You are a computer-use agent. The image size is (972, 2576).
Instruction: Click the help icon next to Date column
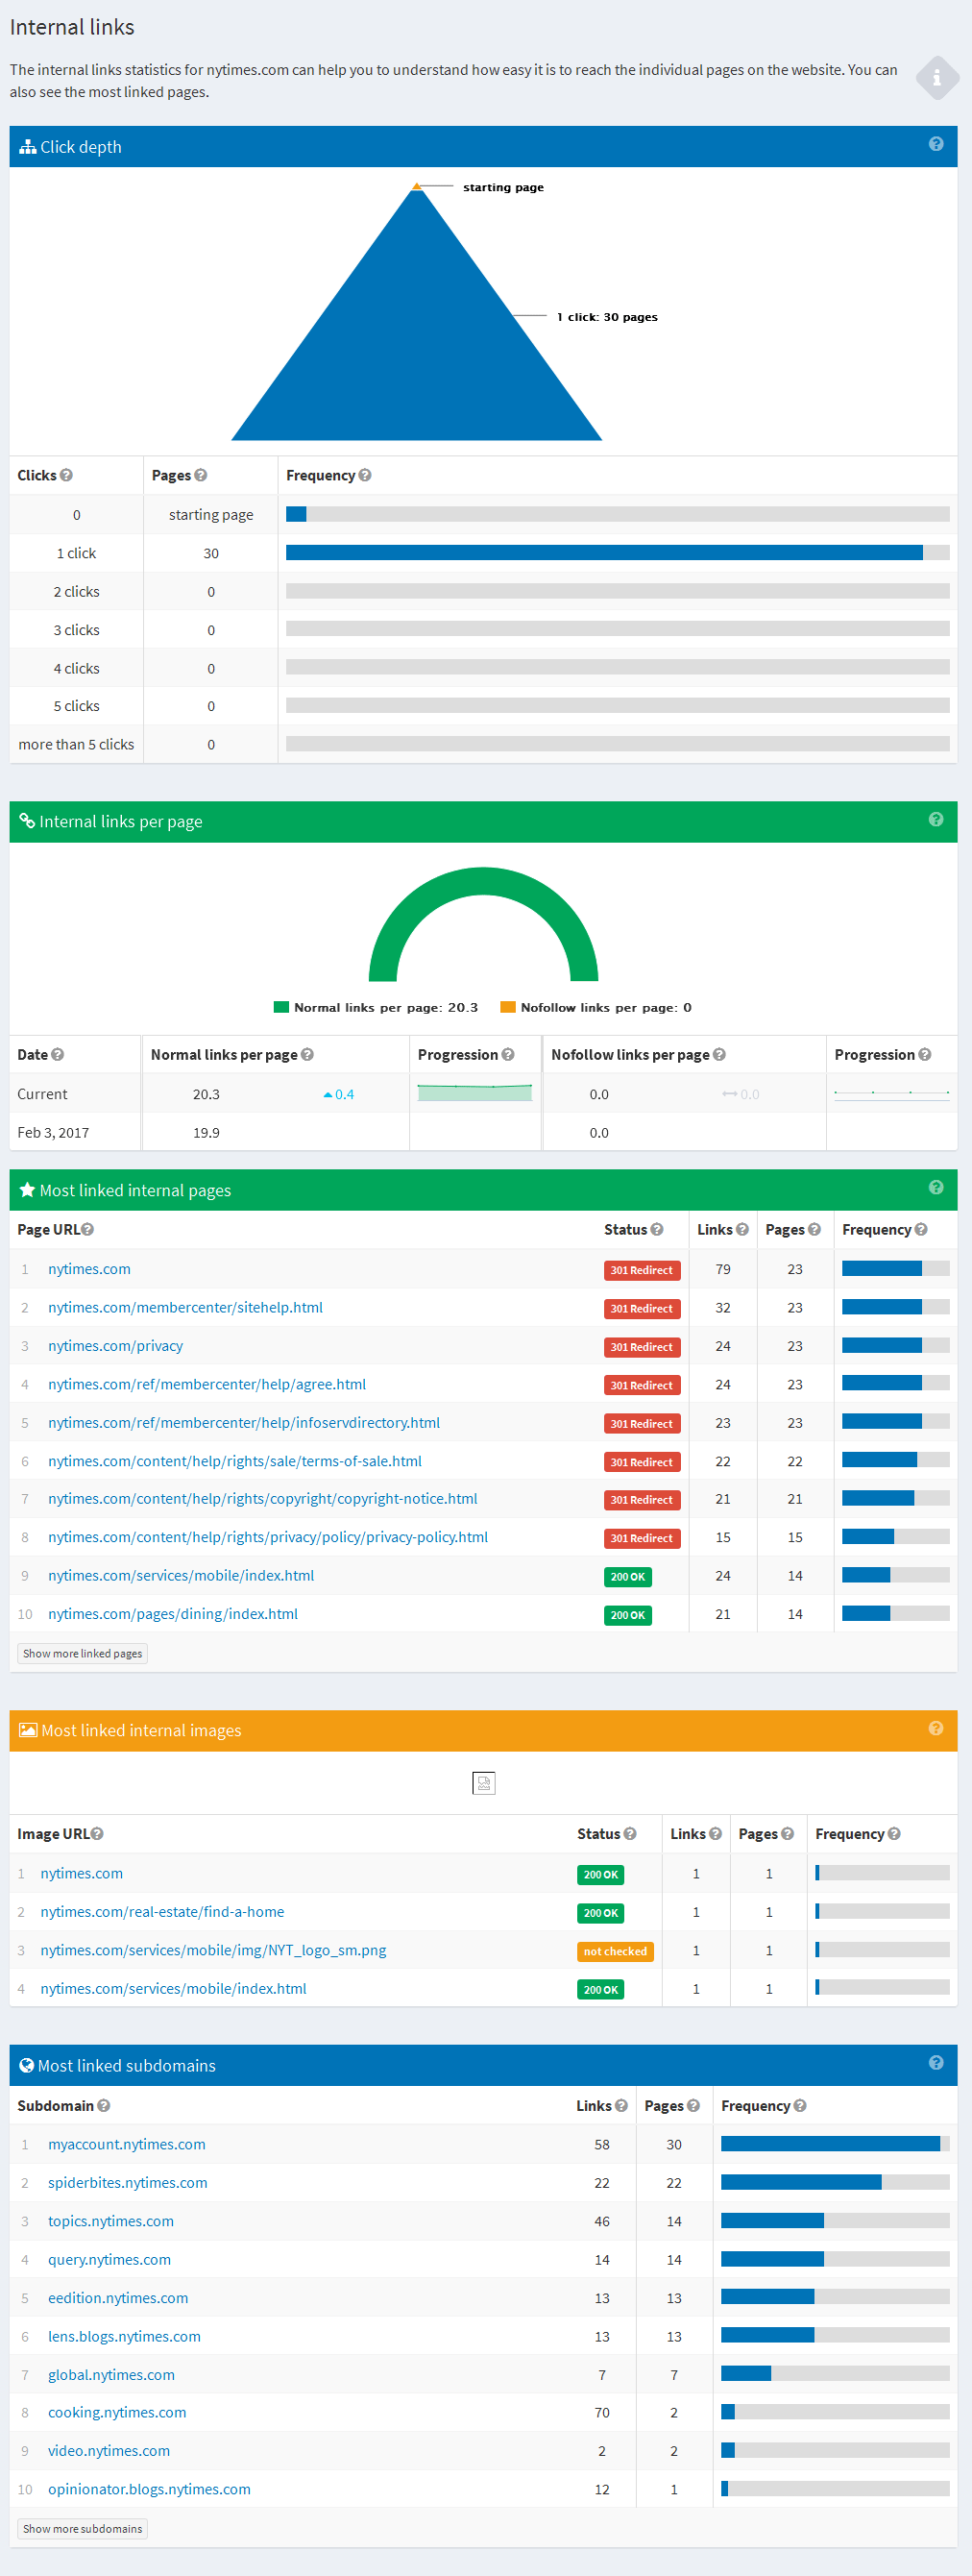[58, 1054]
